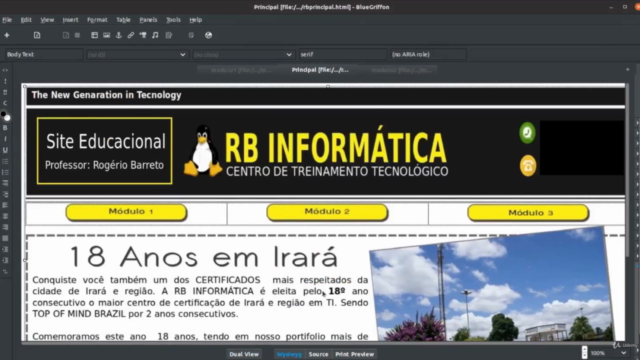
Task: Open the text color picker circles
Action: 5,116
